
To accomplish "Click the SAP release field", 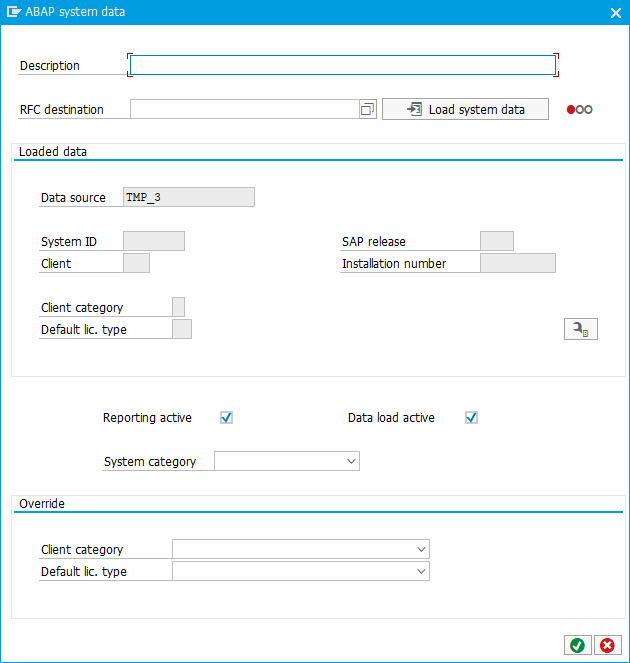I will pyautogui.click(x=497, y=241).
